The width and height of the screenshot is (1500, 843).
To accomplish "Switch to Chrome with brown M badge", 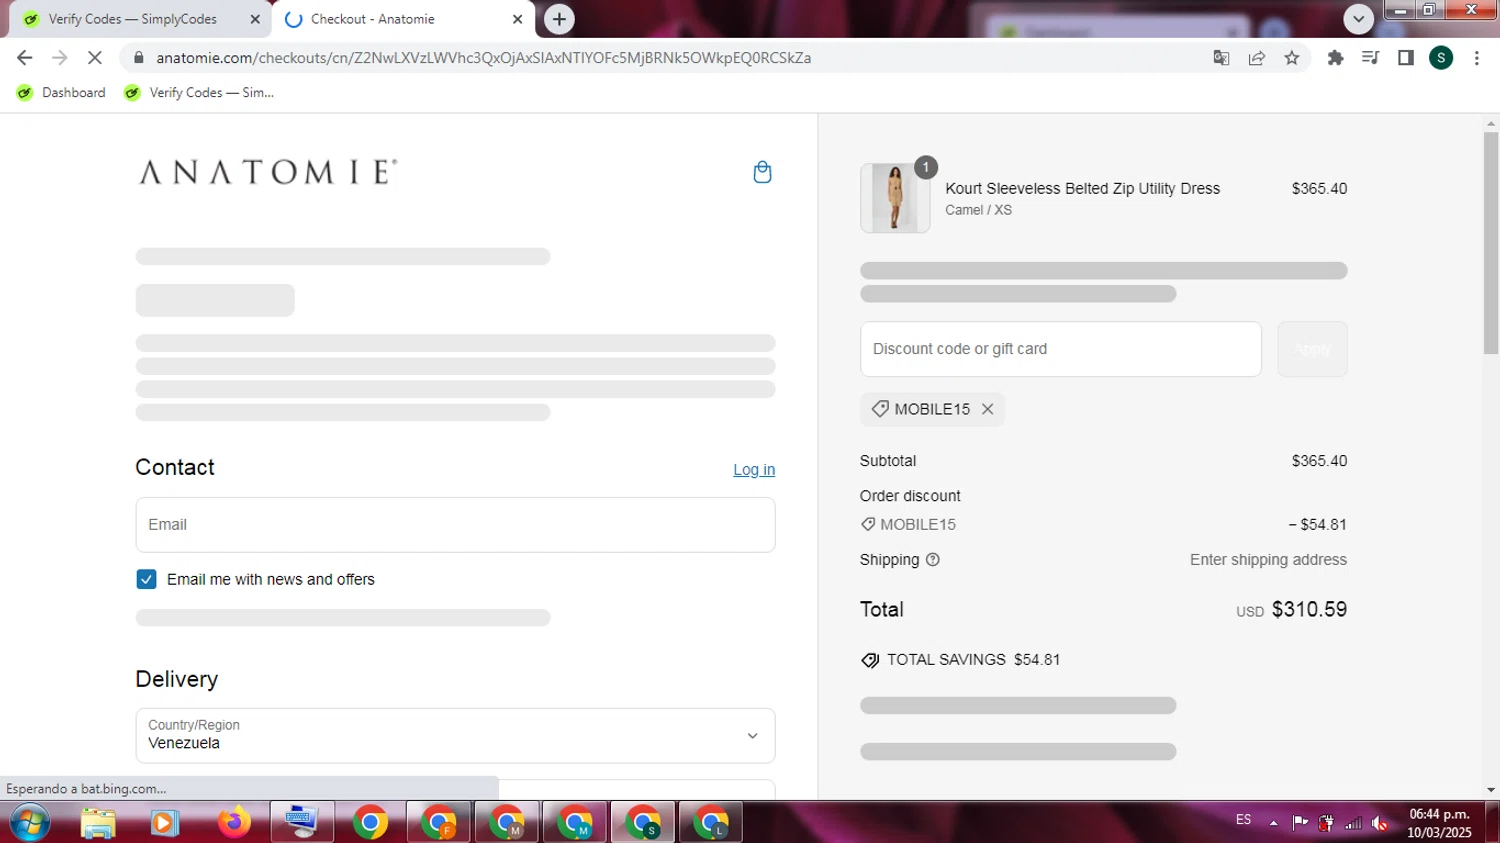I will pos(506,822).
